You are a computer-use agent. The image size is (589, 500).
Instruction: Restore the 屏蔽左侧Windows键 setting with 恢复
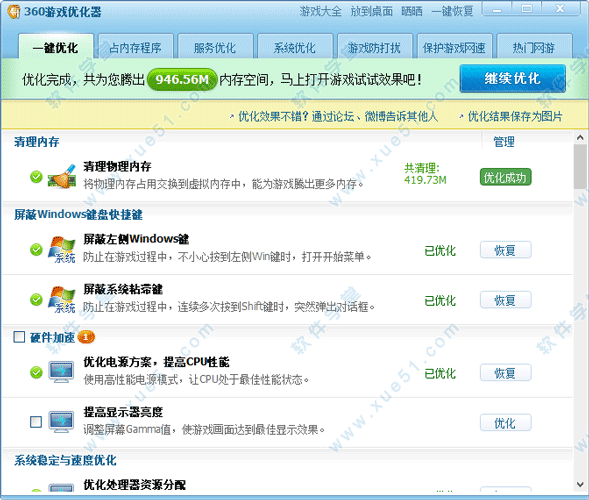click(505, 250)
